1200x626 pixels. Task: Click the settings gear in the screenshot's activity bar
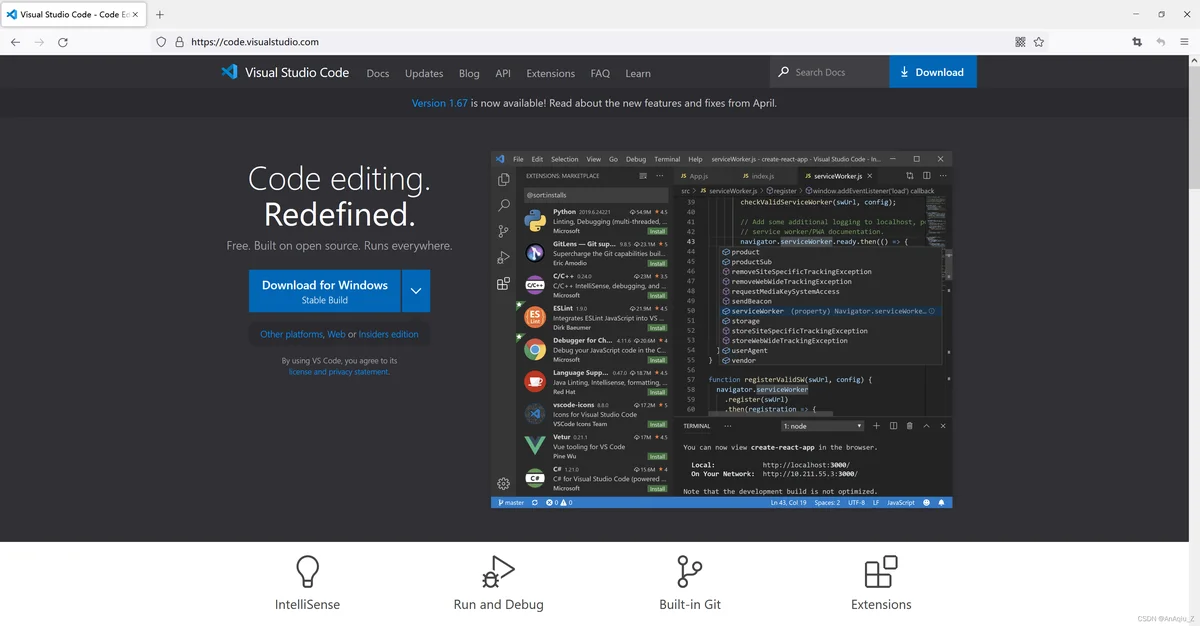coord(504,484)
